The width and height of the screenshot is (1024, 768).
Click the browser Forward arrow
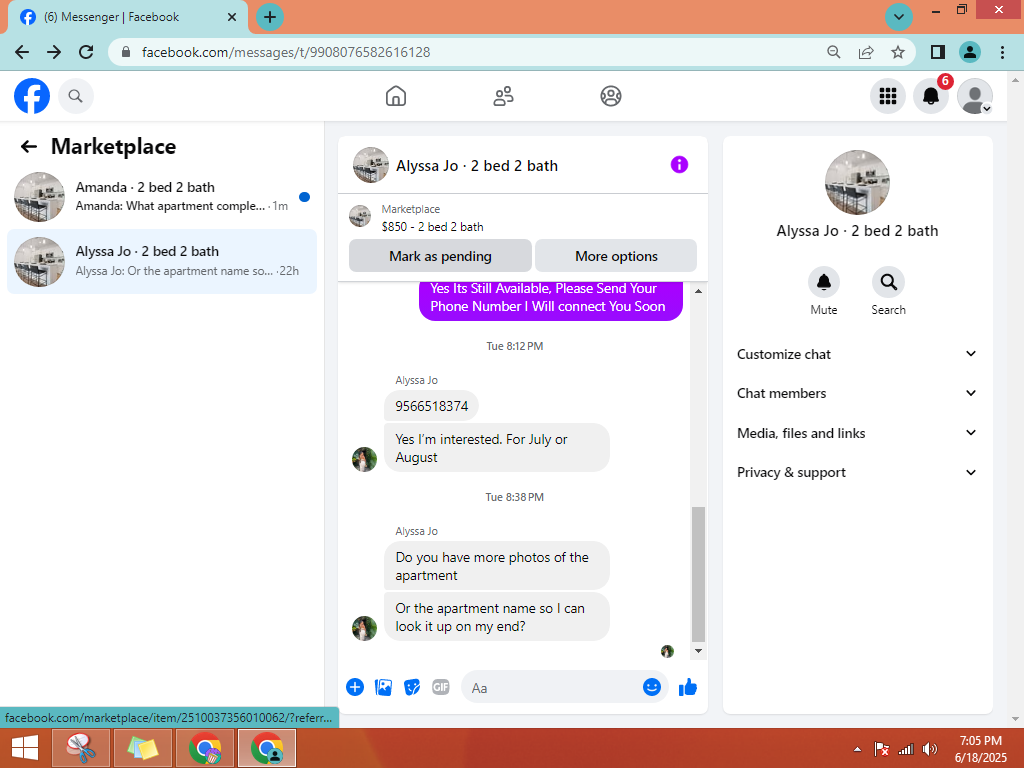[54, 52]
